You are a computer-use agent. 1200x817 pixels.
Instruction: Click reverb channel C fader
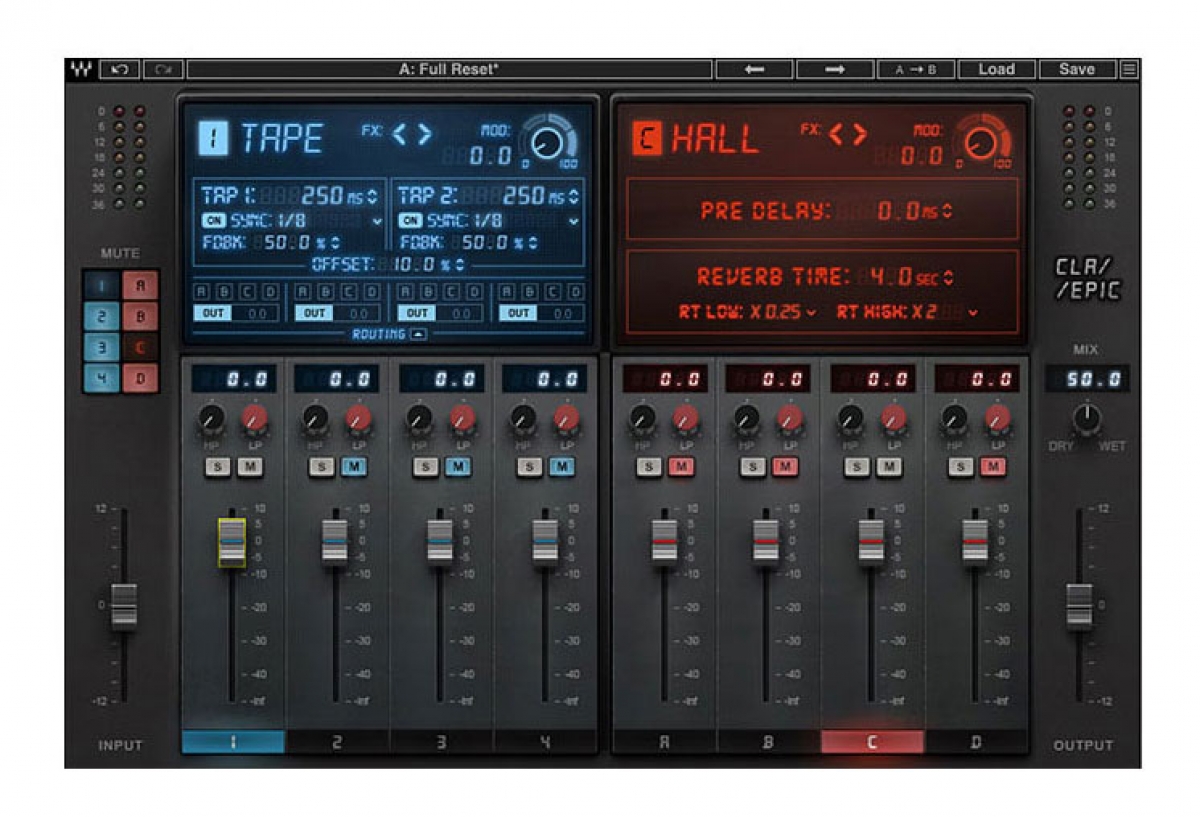pyautogui.click(x=871, y=542)
